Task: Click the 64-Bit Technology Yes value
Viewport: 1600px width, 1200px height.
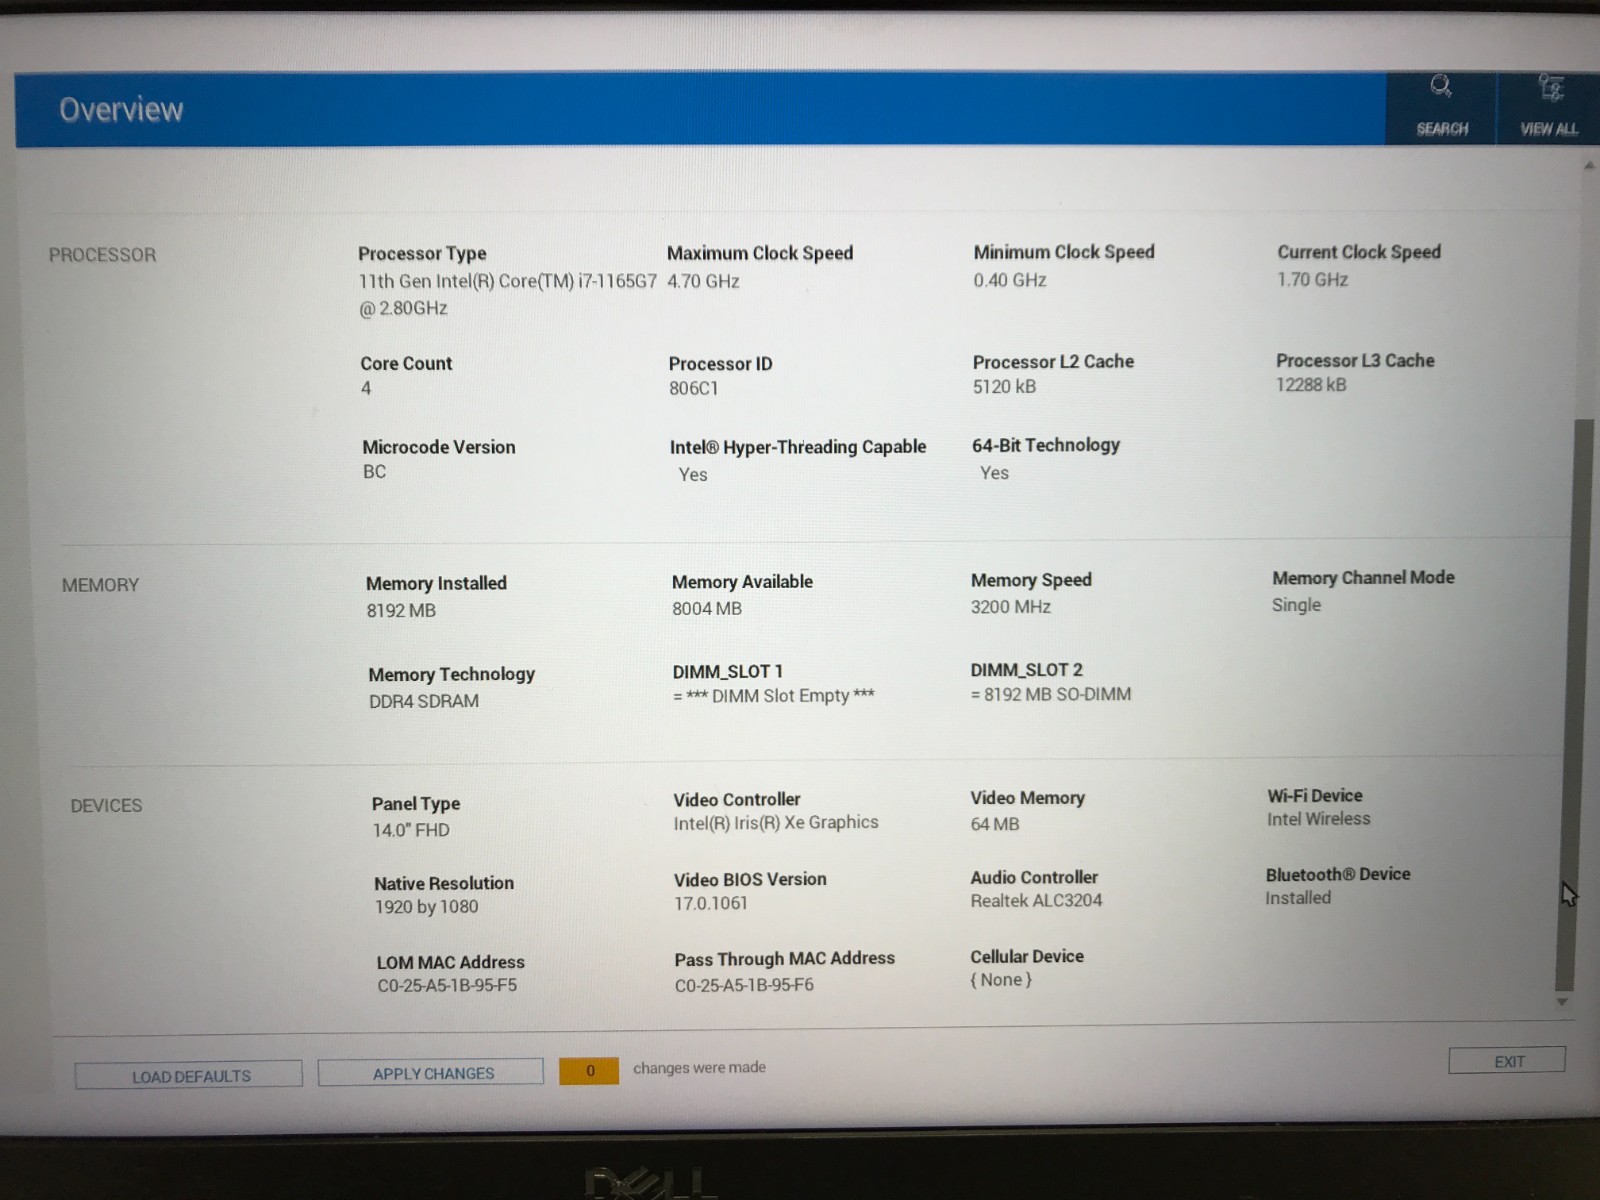Action: pos(994,472)
